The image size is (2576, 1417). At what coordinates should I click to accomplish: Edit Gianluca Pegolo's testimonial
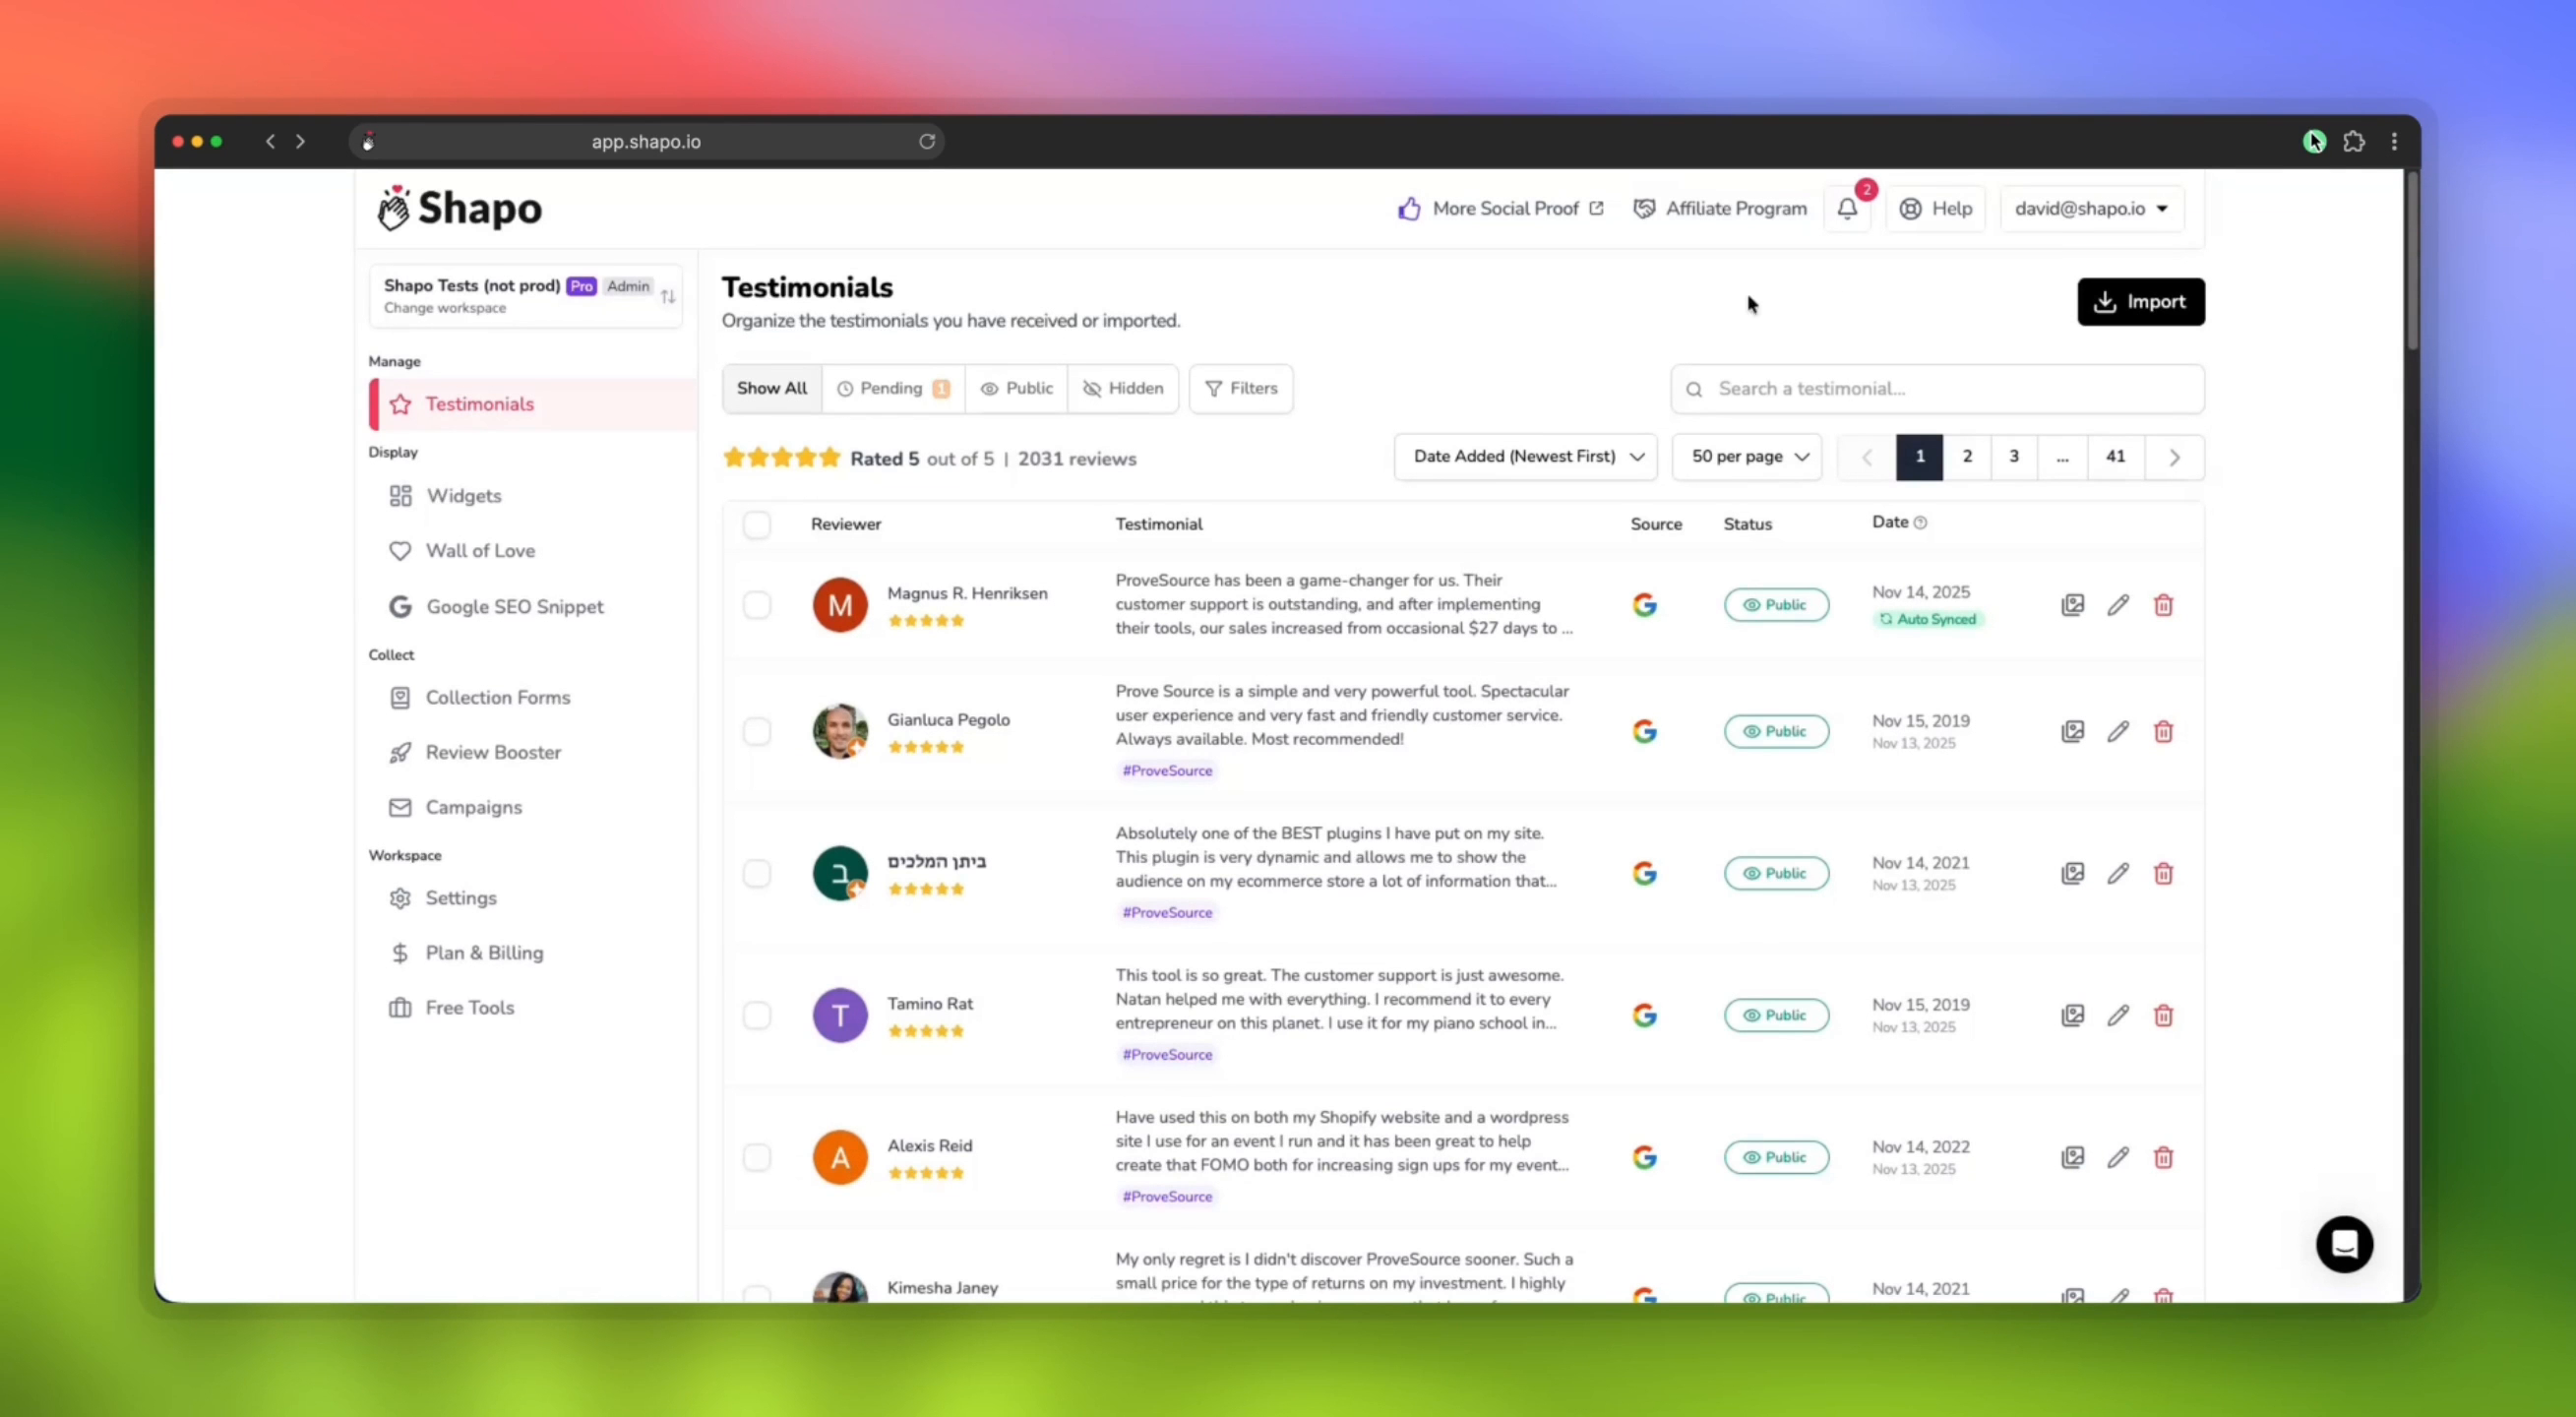[x=2118, y=731]
